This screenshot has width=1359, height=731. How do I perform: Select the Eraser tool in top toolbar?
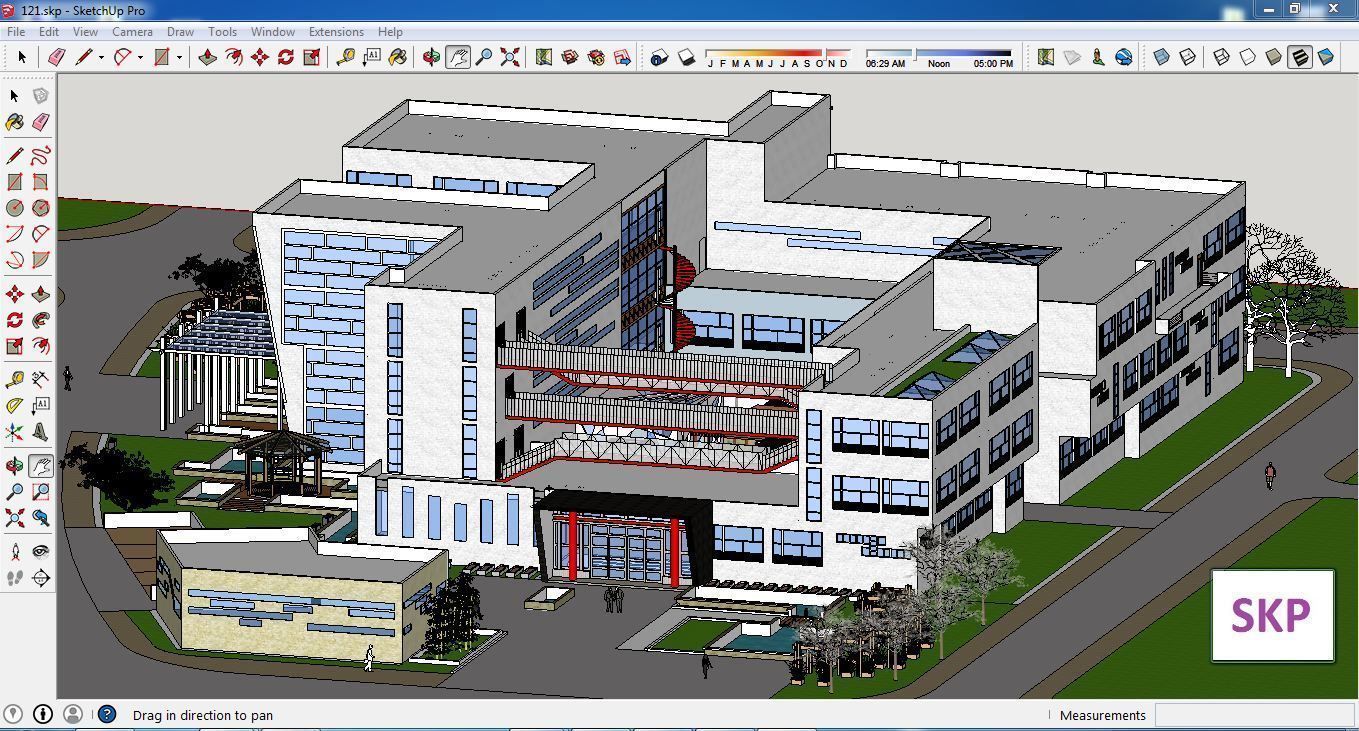click(x=56, y=57)
